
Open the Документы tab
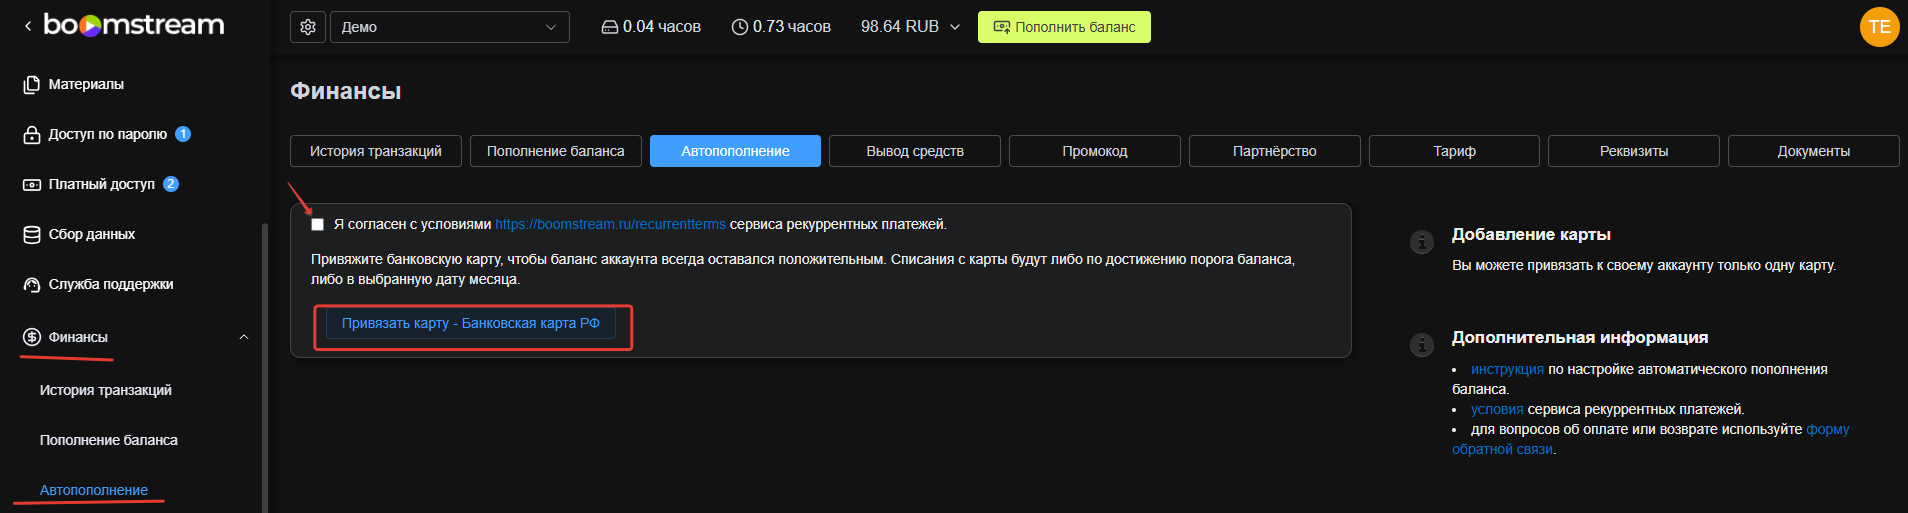click(x=1814, y=151)
